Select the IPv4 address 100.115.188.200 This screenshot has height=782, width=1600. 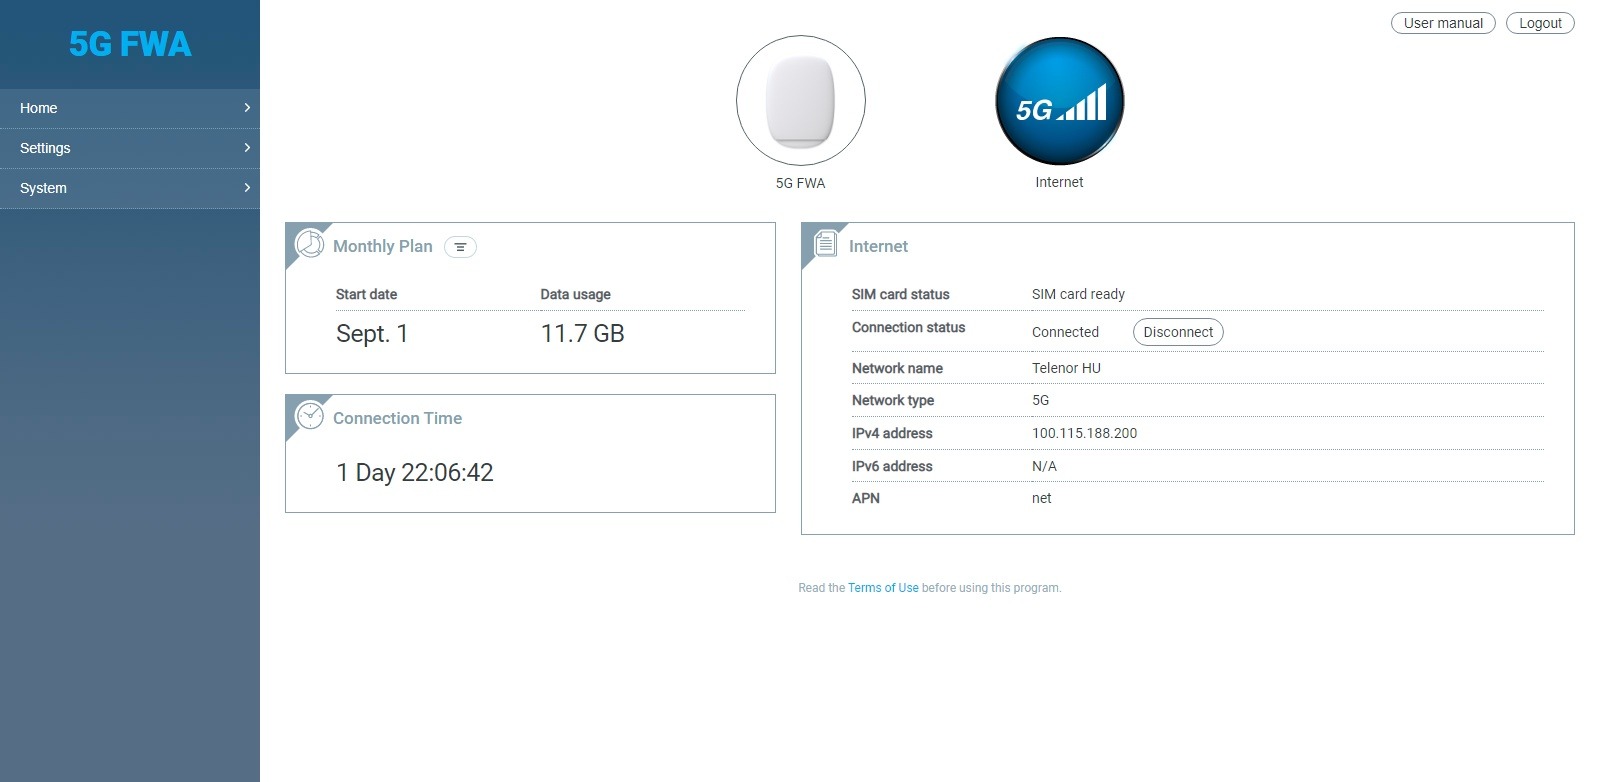(x=1084, y=433)
